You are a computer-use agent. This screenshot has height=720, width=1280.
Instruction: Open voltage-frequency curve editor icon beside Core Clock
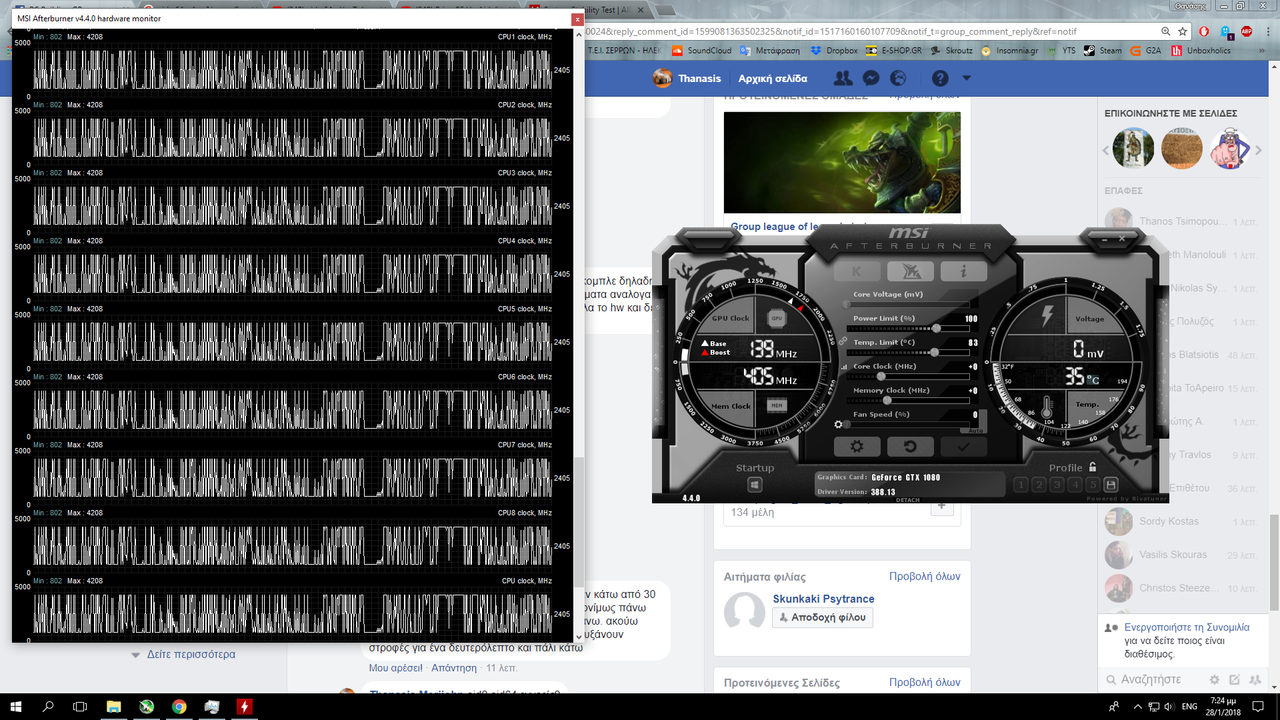[x=844, y=366]
